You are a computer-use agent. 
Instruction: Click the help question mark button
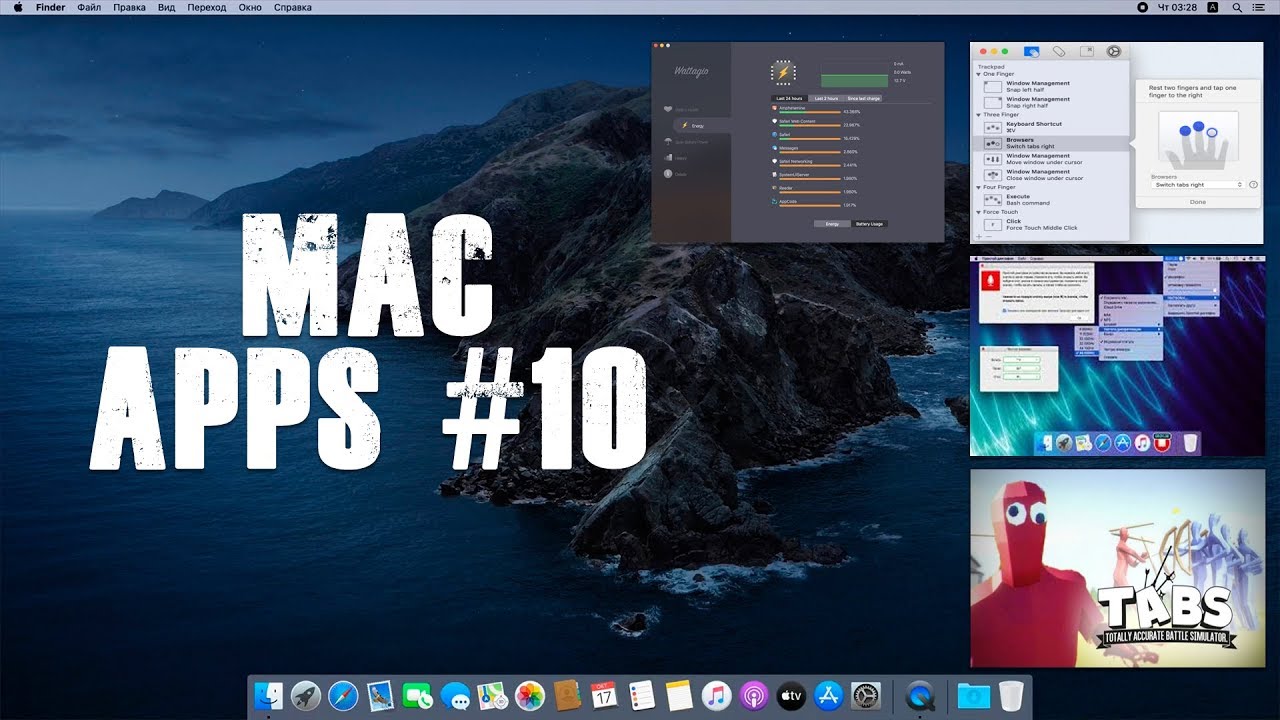point(1253,185)
